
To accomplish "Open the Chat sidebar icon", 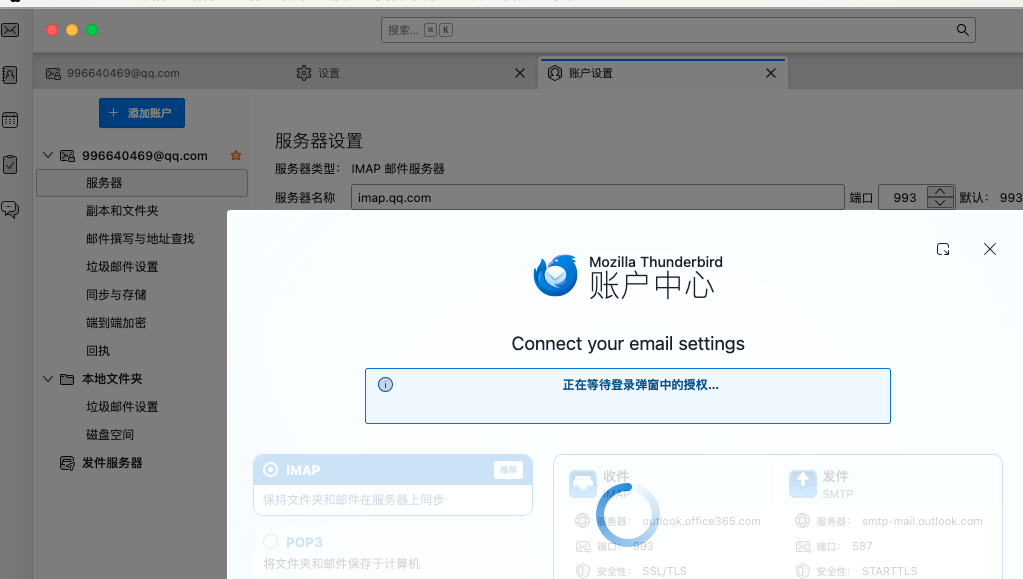I will pyautogui.click(x=10, y=209).
